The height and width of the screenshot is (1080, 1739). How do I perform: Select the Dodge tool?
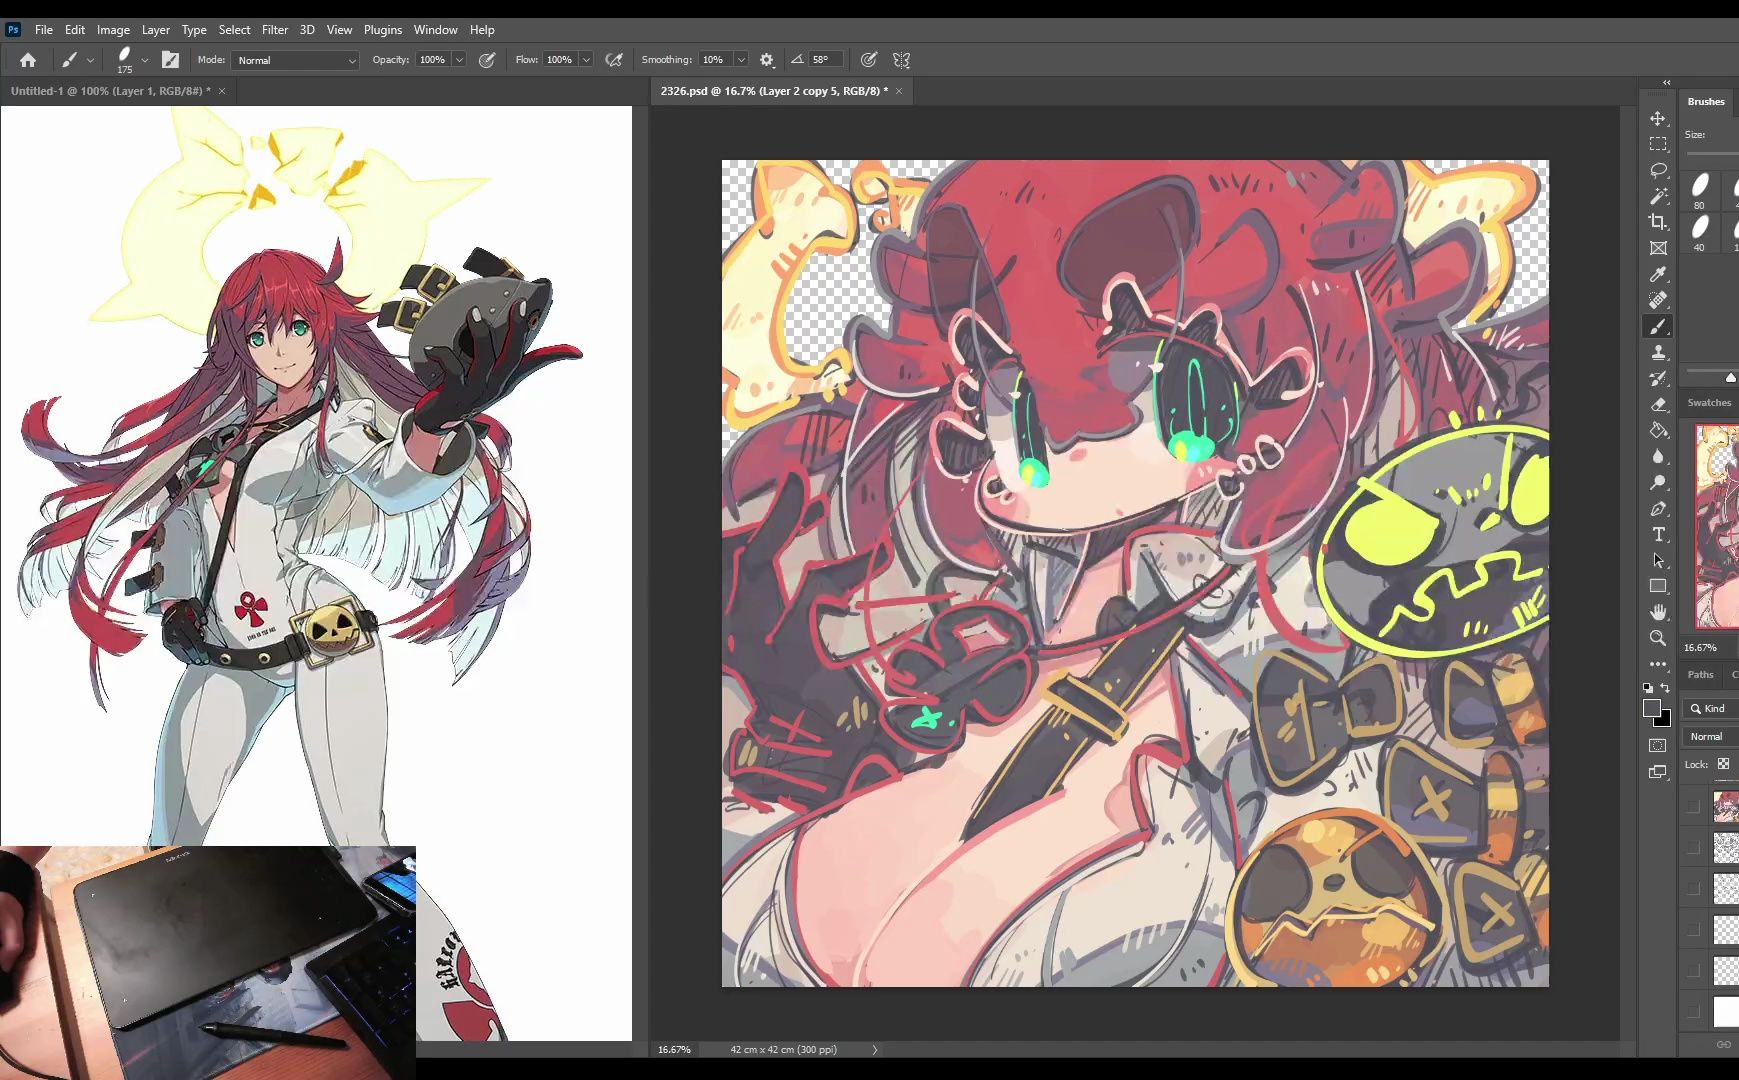pos(1658,482)
